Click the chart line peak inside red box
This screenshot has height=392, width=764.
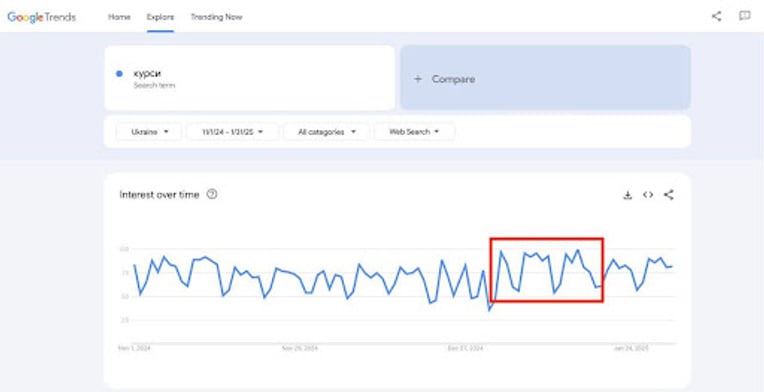578,250
